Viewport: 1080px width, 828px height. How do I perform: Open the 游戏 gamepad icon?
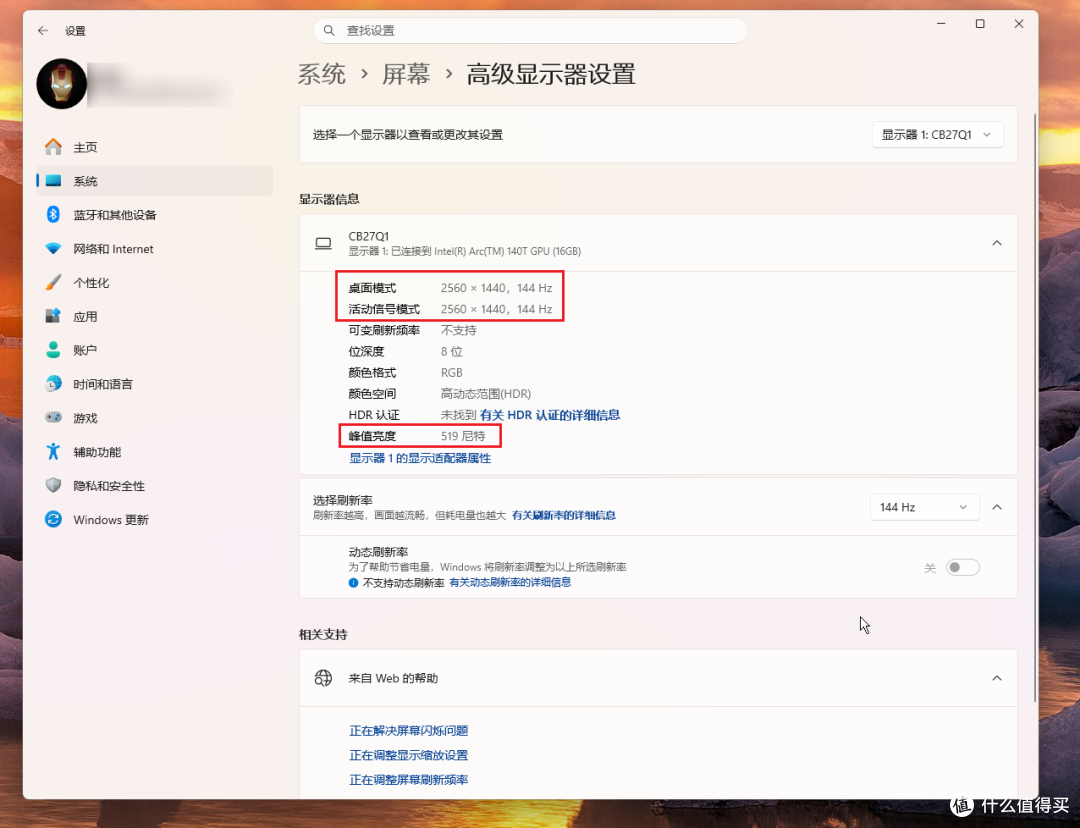(53, 417)
